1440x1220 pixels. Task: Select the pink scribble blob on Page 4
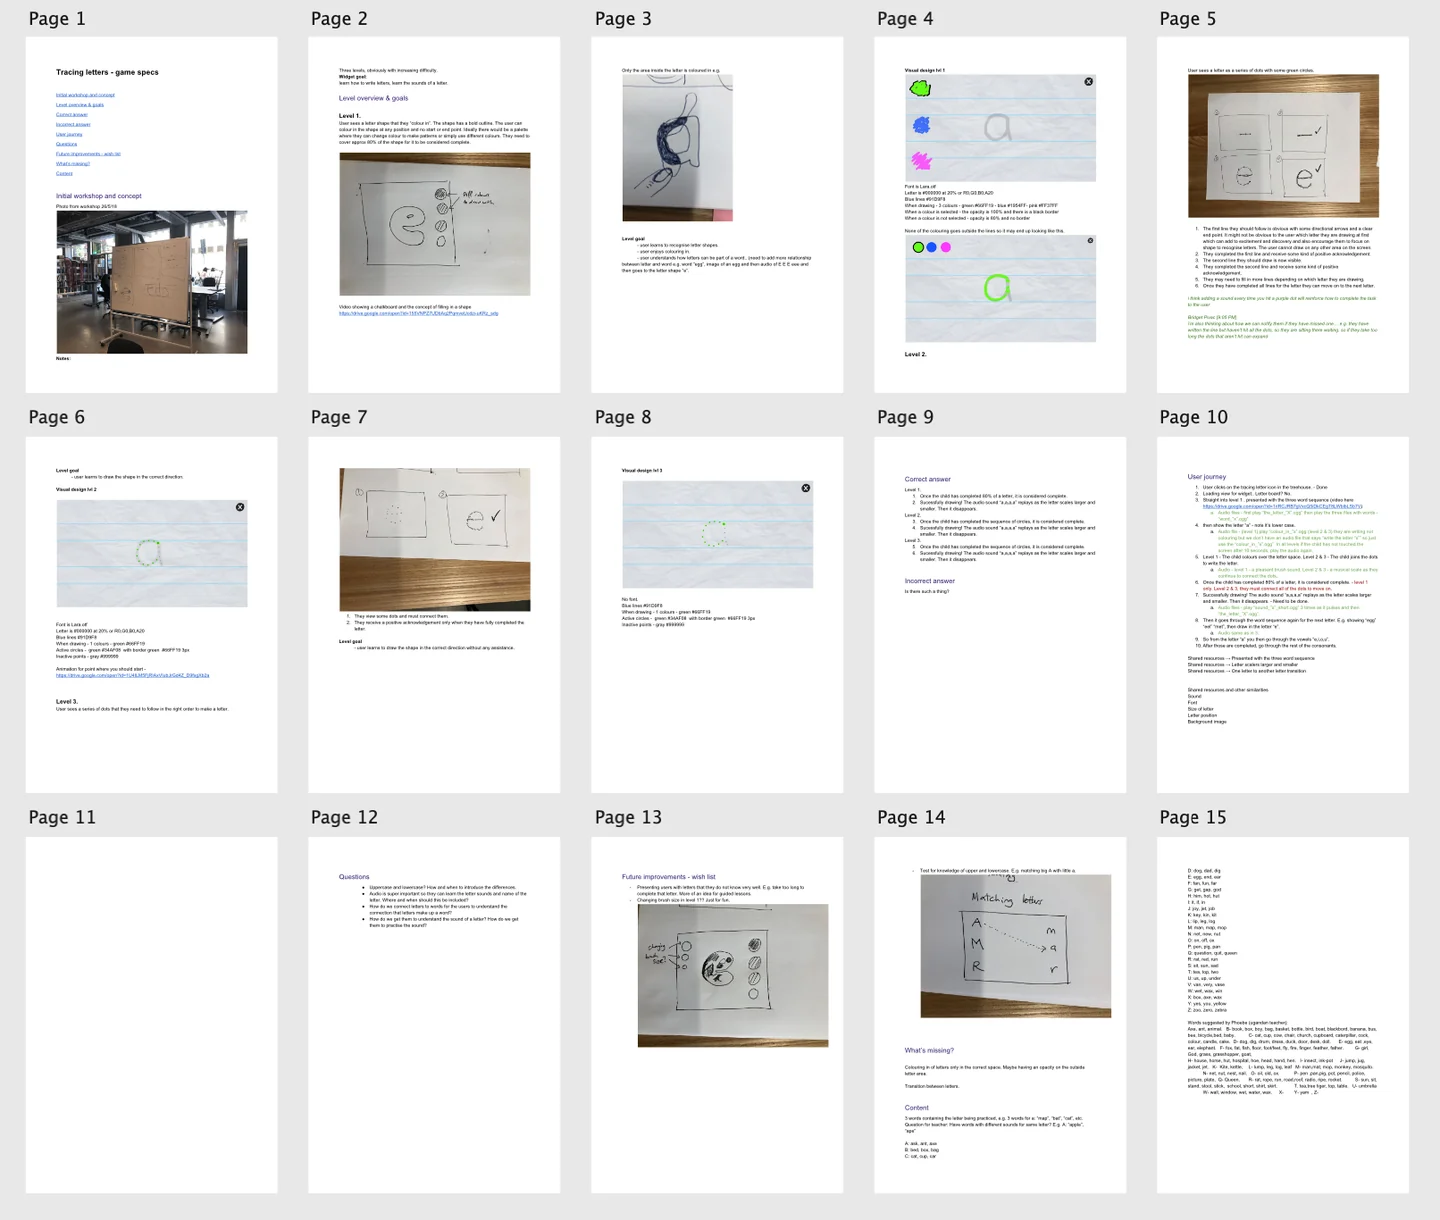(922, 160)
